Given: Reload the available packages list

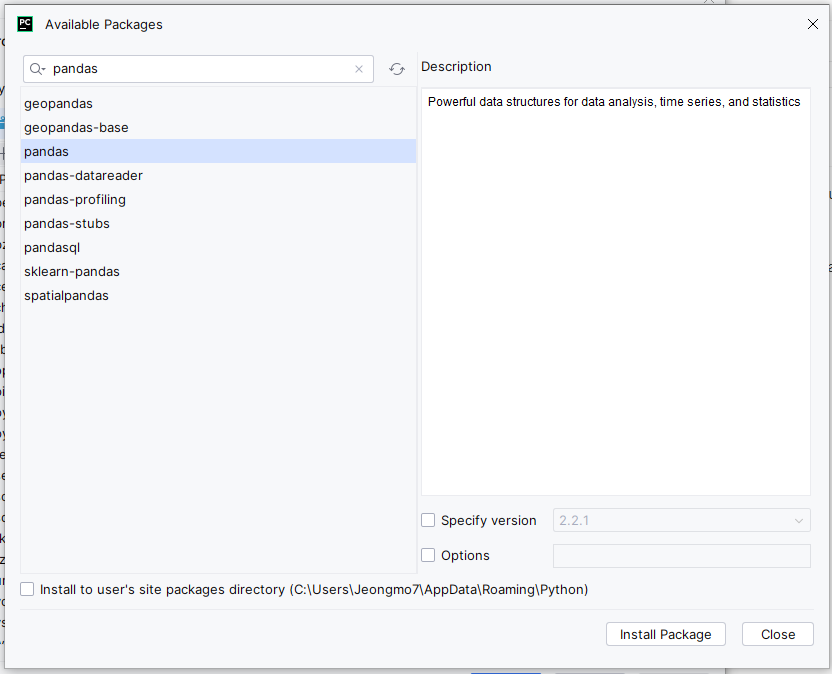Looking at the screenshot, I should [x=397, y=69].
